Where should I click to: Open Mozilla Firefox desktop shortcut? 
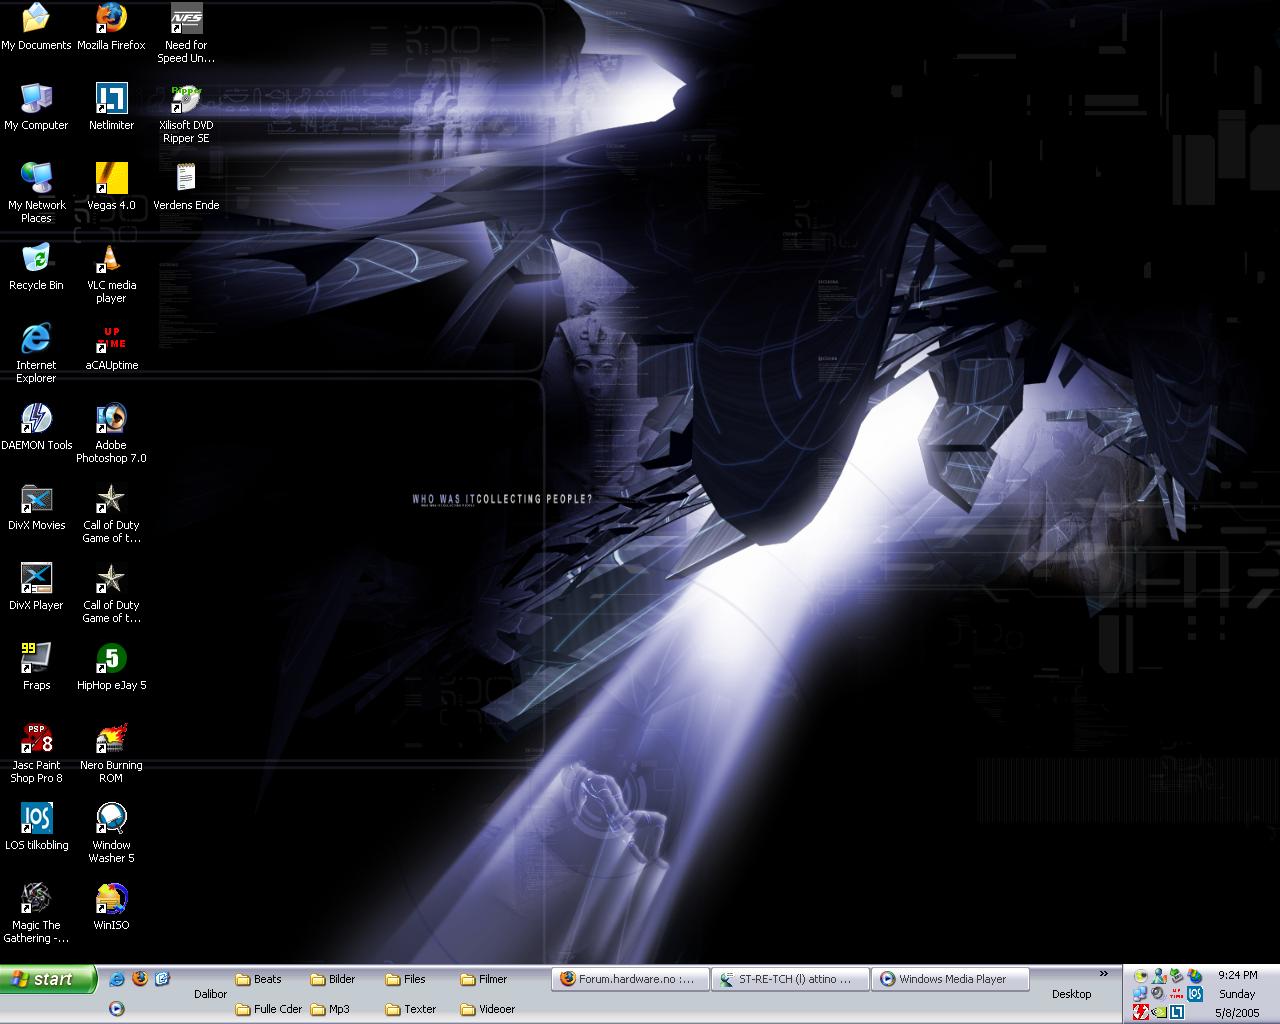(x=111, y=28)
